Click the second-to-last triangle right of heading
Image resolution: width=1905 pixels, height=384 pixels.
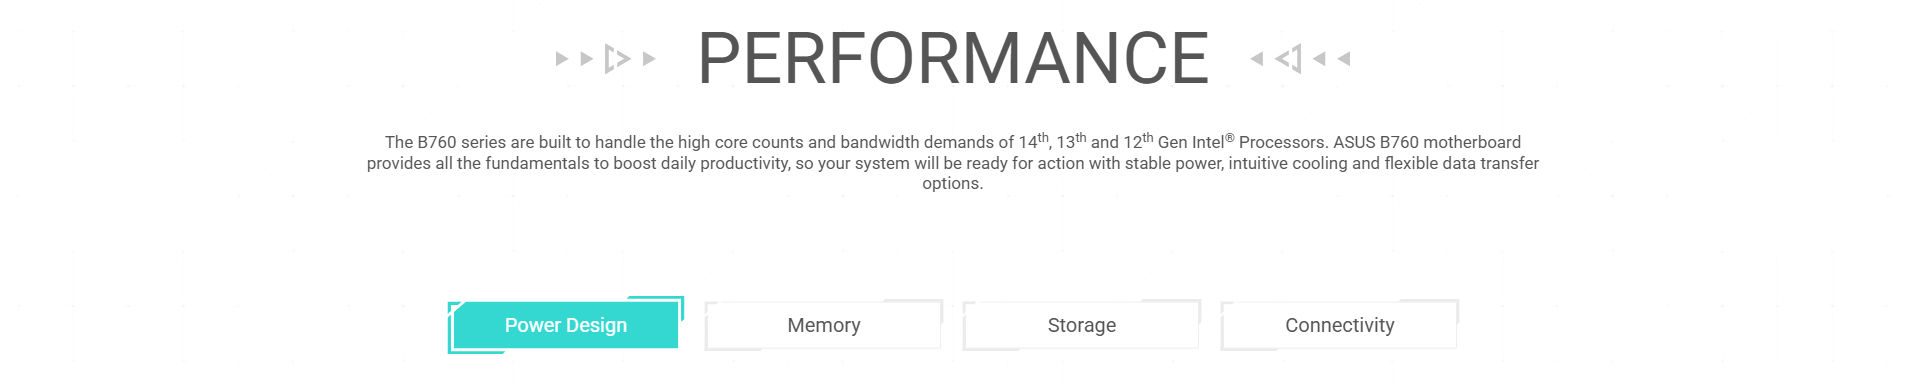[x=1319, y=59]
